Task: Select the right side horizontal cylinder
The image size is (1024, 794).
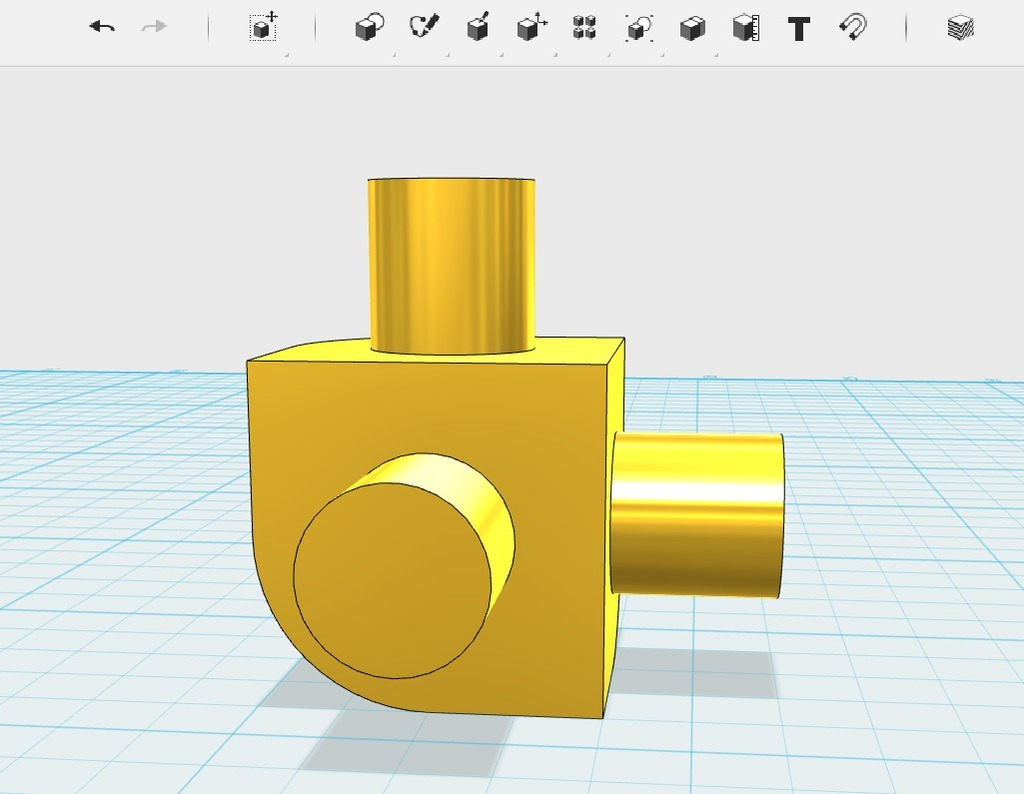Action: pos(697,514)
